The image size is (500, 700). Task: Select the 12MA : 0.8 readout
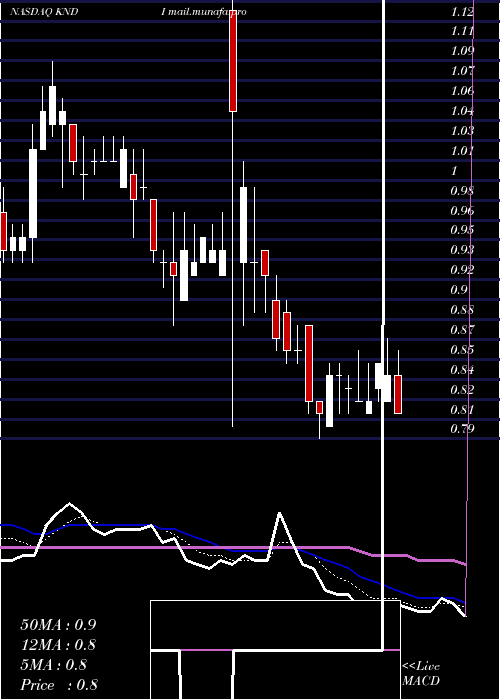pos(58,645)
